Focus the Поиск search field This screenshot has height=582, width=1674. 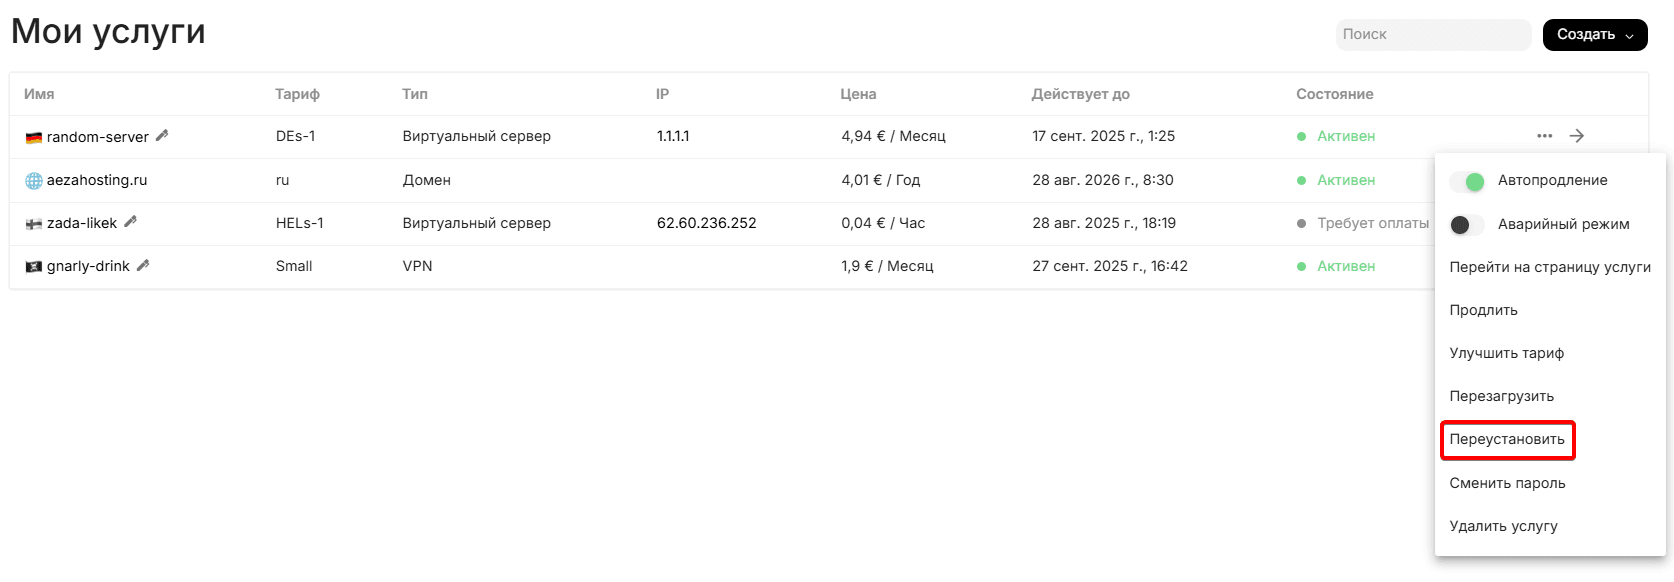point(1433,35)
